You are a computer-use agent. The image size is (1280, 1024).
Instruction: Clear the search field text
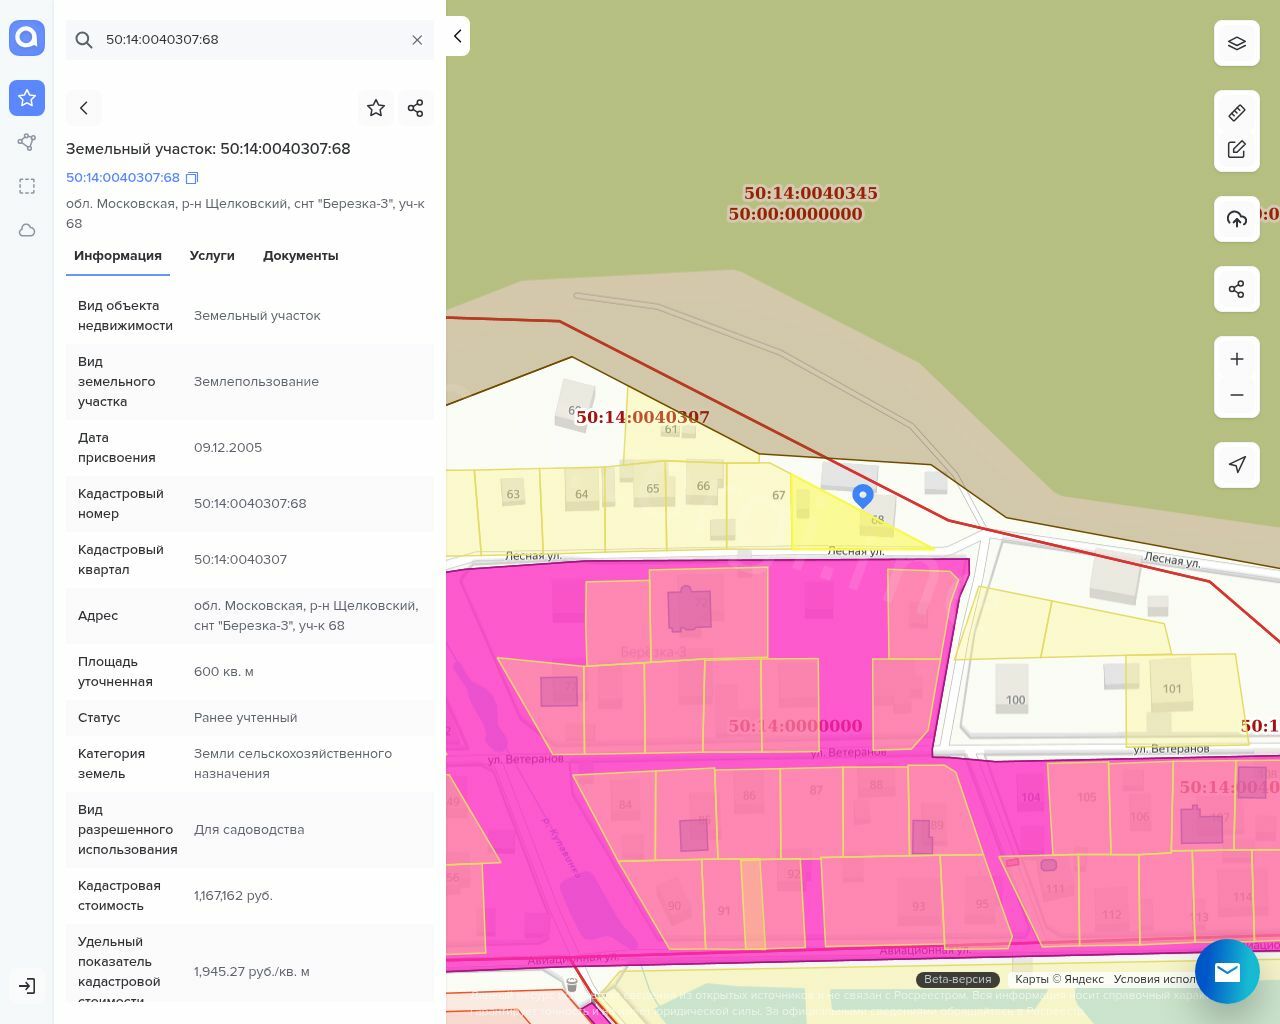point(417,40)
